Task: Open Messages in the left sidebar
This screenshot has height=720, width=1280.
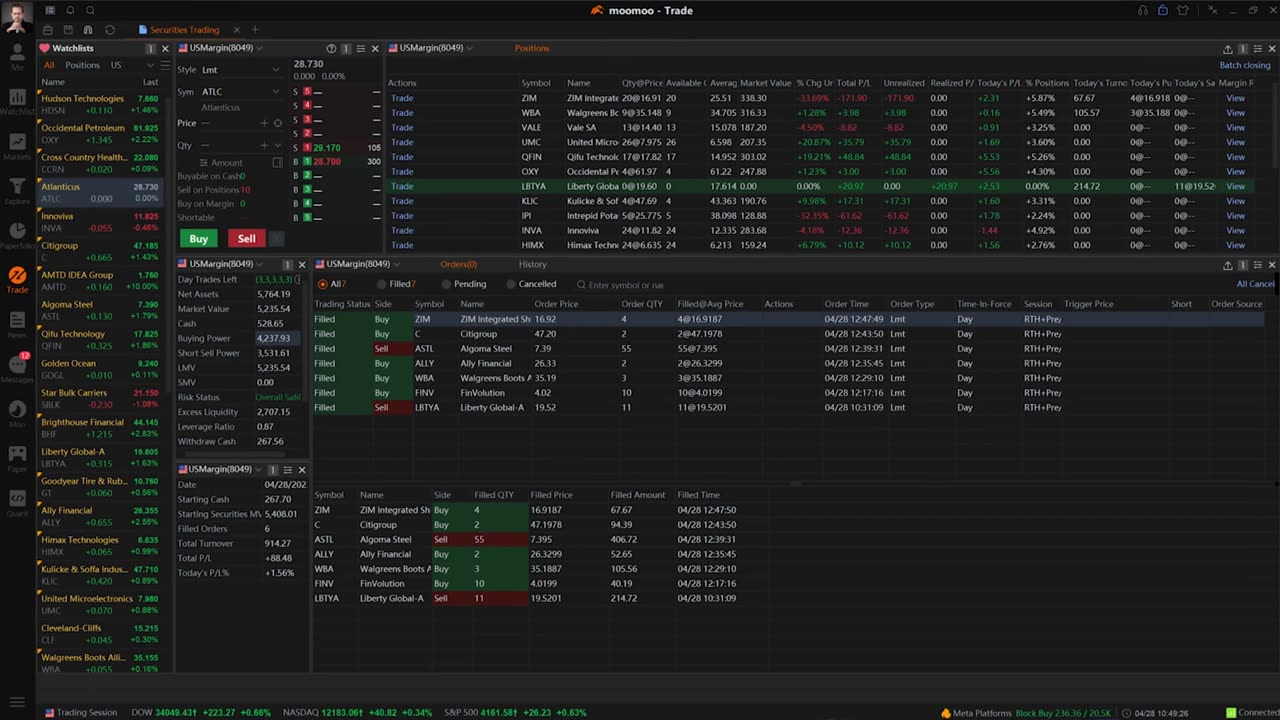Action: (x=17, y=369)
